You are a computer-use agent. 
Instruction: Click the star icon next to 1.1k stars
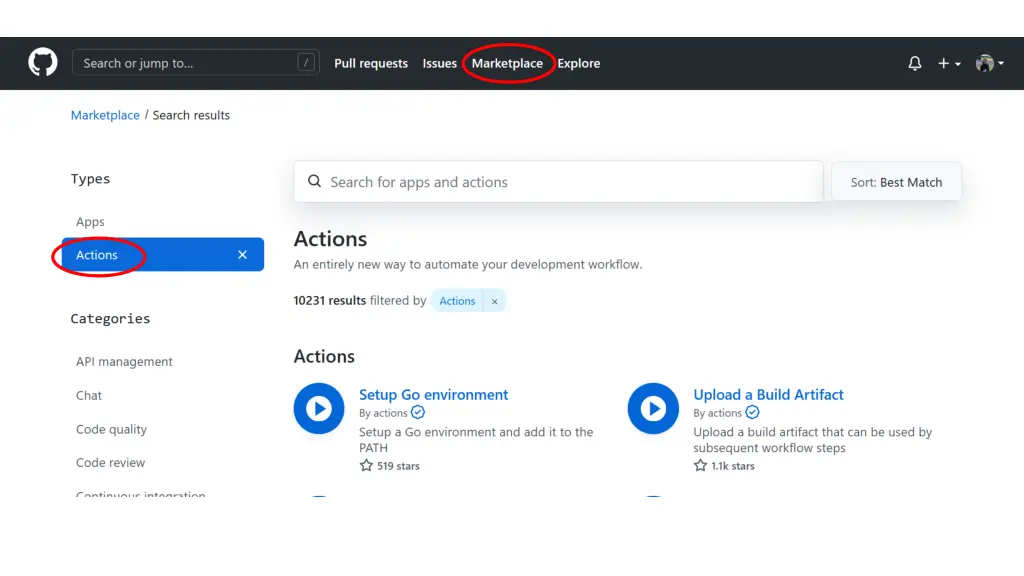(x=700, y=465)
